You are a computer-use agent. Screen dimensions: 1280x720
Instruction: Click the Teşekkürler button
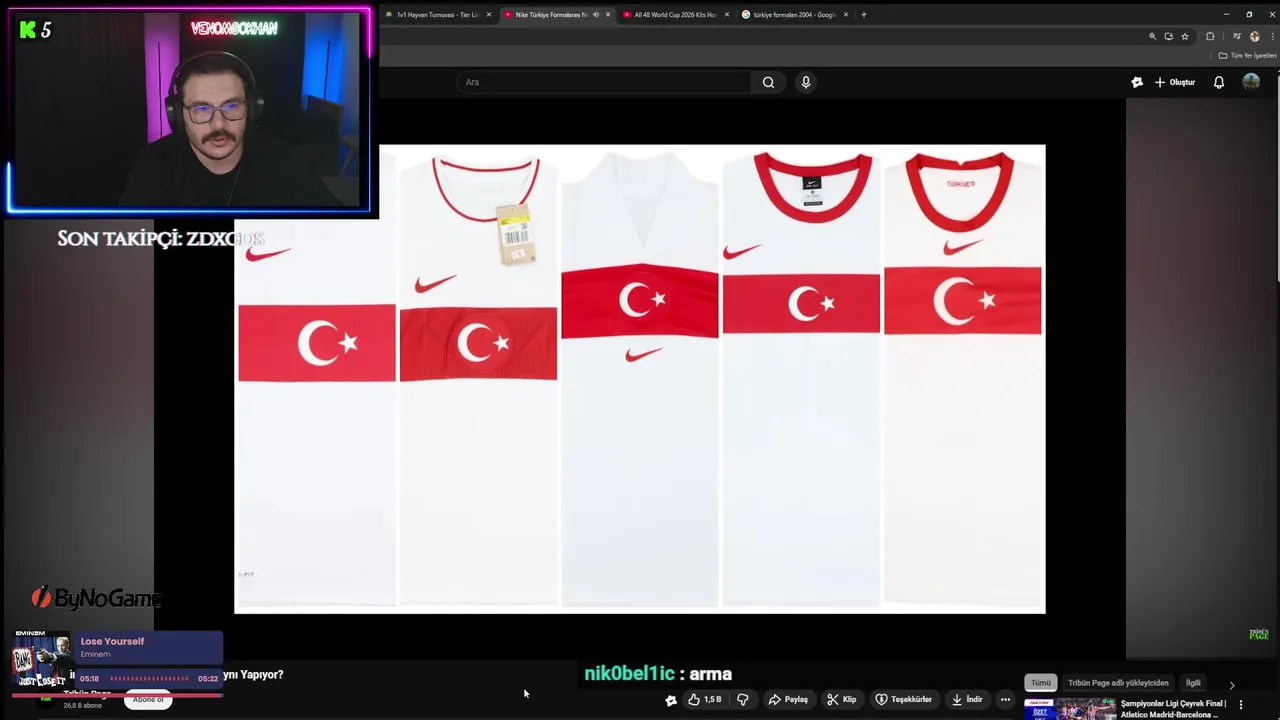[904, 699]
